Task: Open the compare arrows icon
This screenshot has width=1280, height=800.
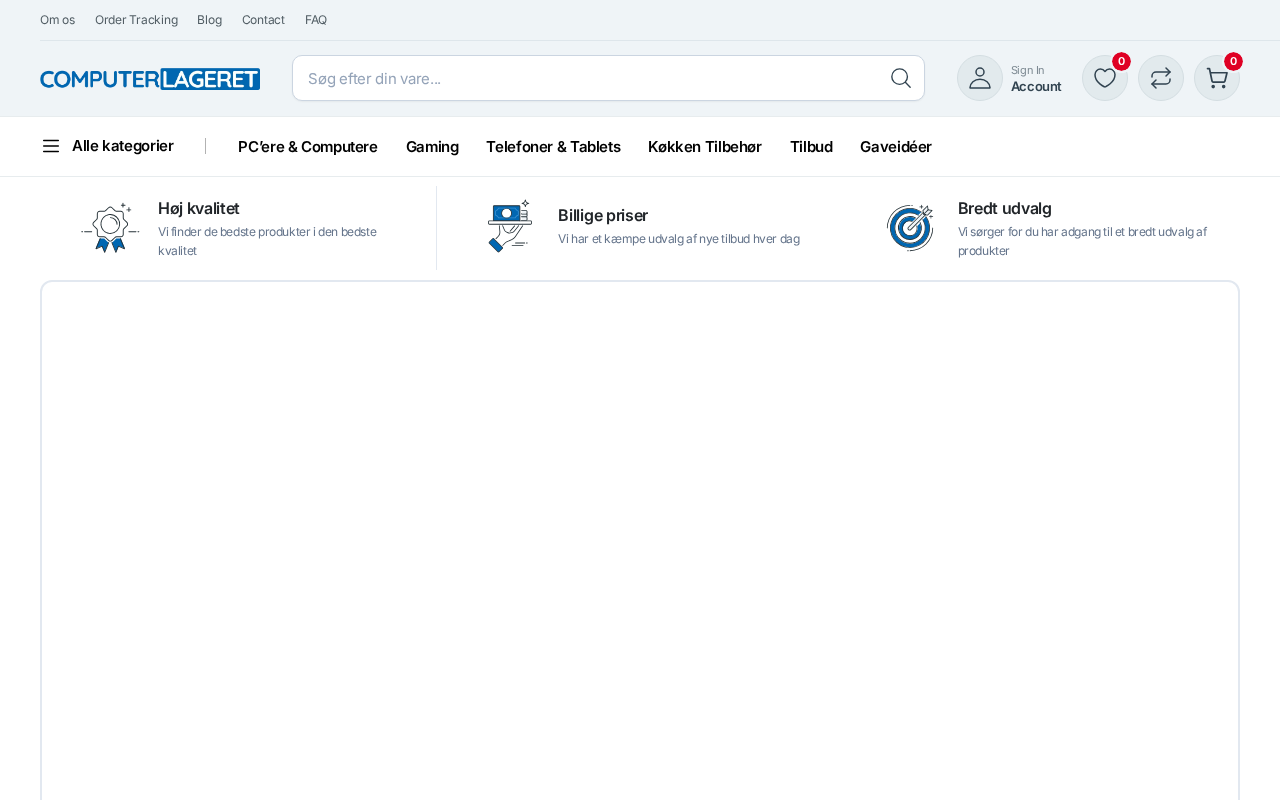Action: coord(1160,78)
